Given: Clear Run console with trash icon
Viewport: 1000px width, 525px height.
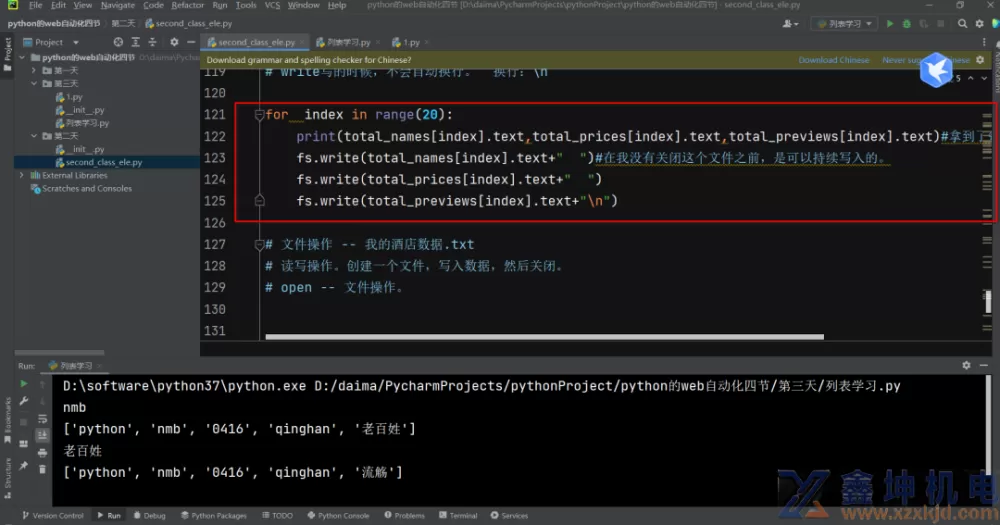Looking at the screenshot, I should pos(42,469).
